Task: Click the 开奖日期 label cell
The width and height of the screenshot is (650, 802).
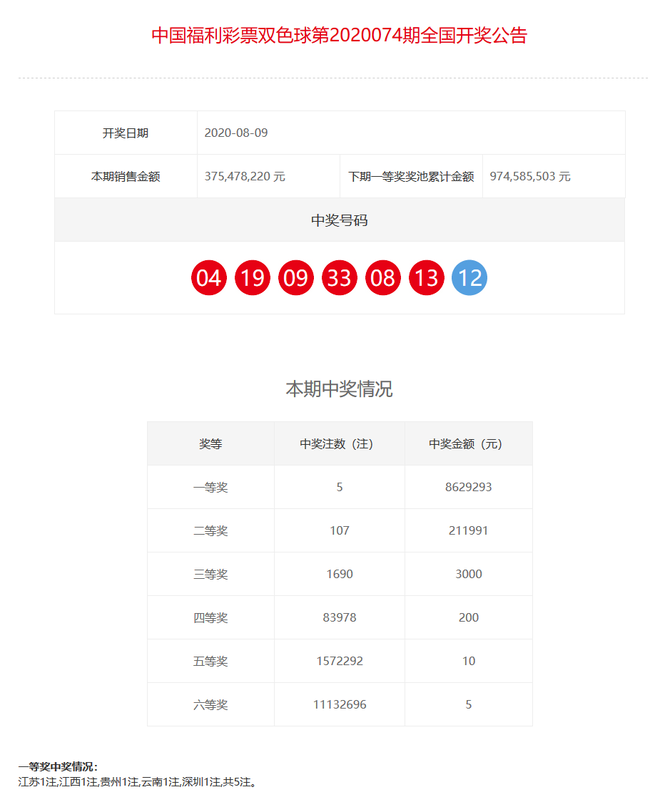Action: [x=126, y=133]
